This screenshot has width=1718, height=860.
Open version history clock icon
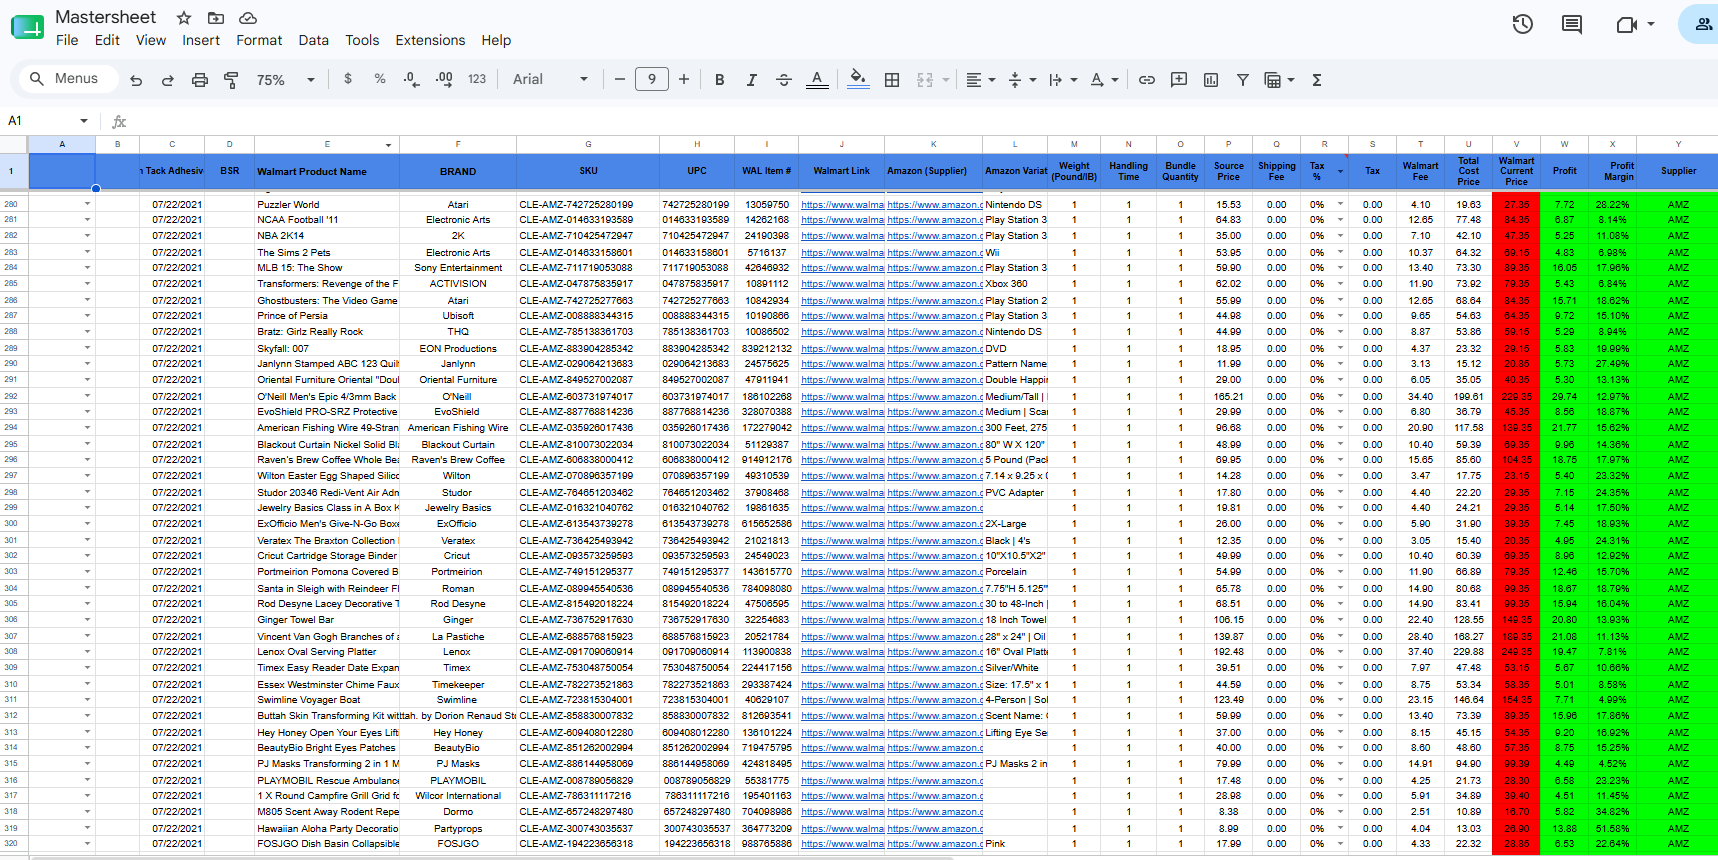(1522, 24)
